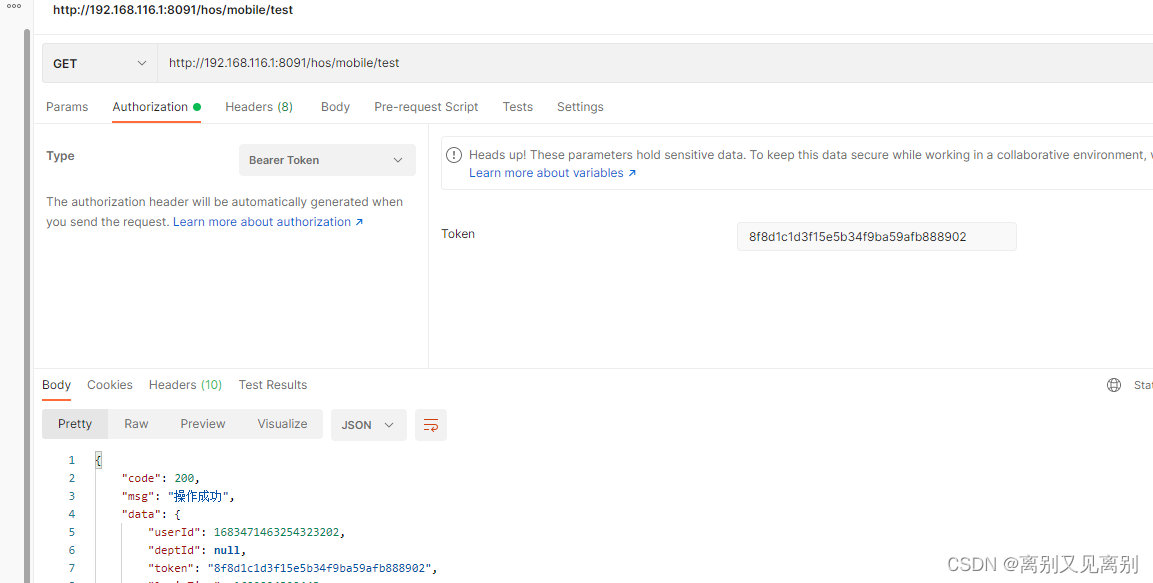Click the request title URL at the top
Screen dimensions: 1153x583
(173, 10)
